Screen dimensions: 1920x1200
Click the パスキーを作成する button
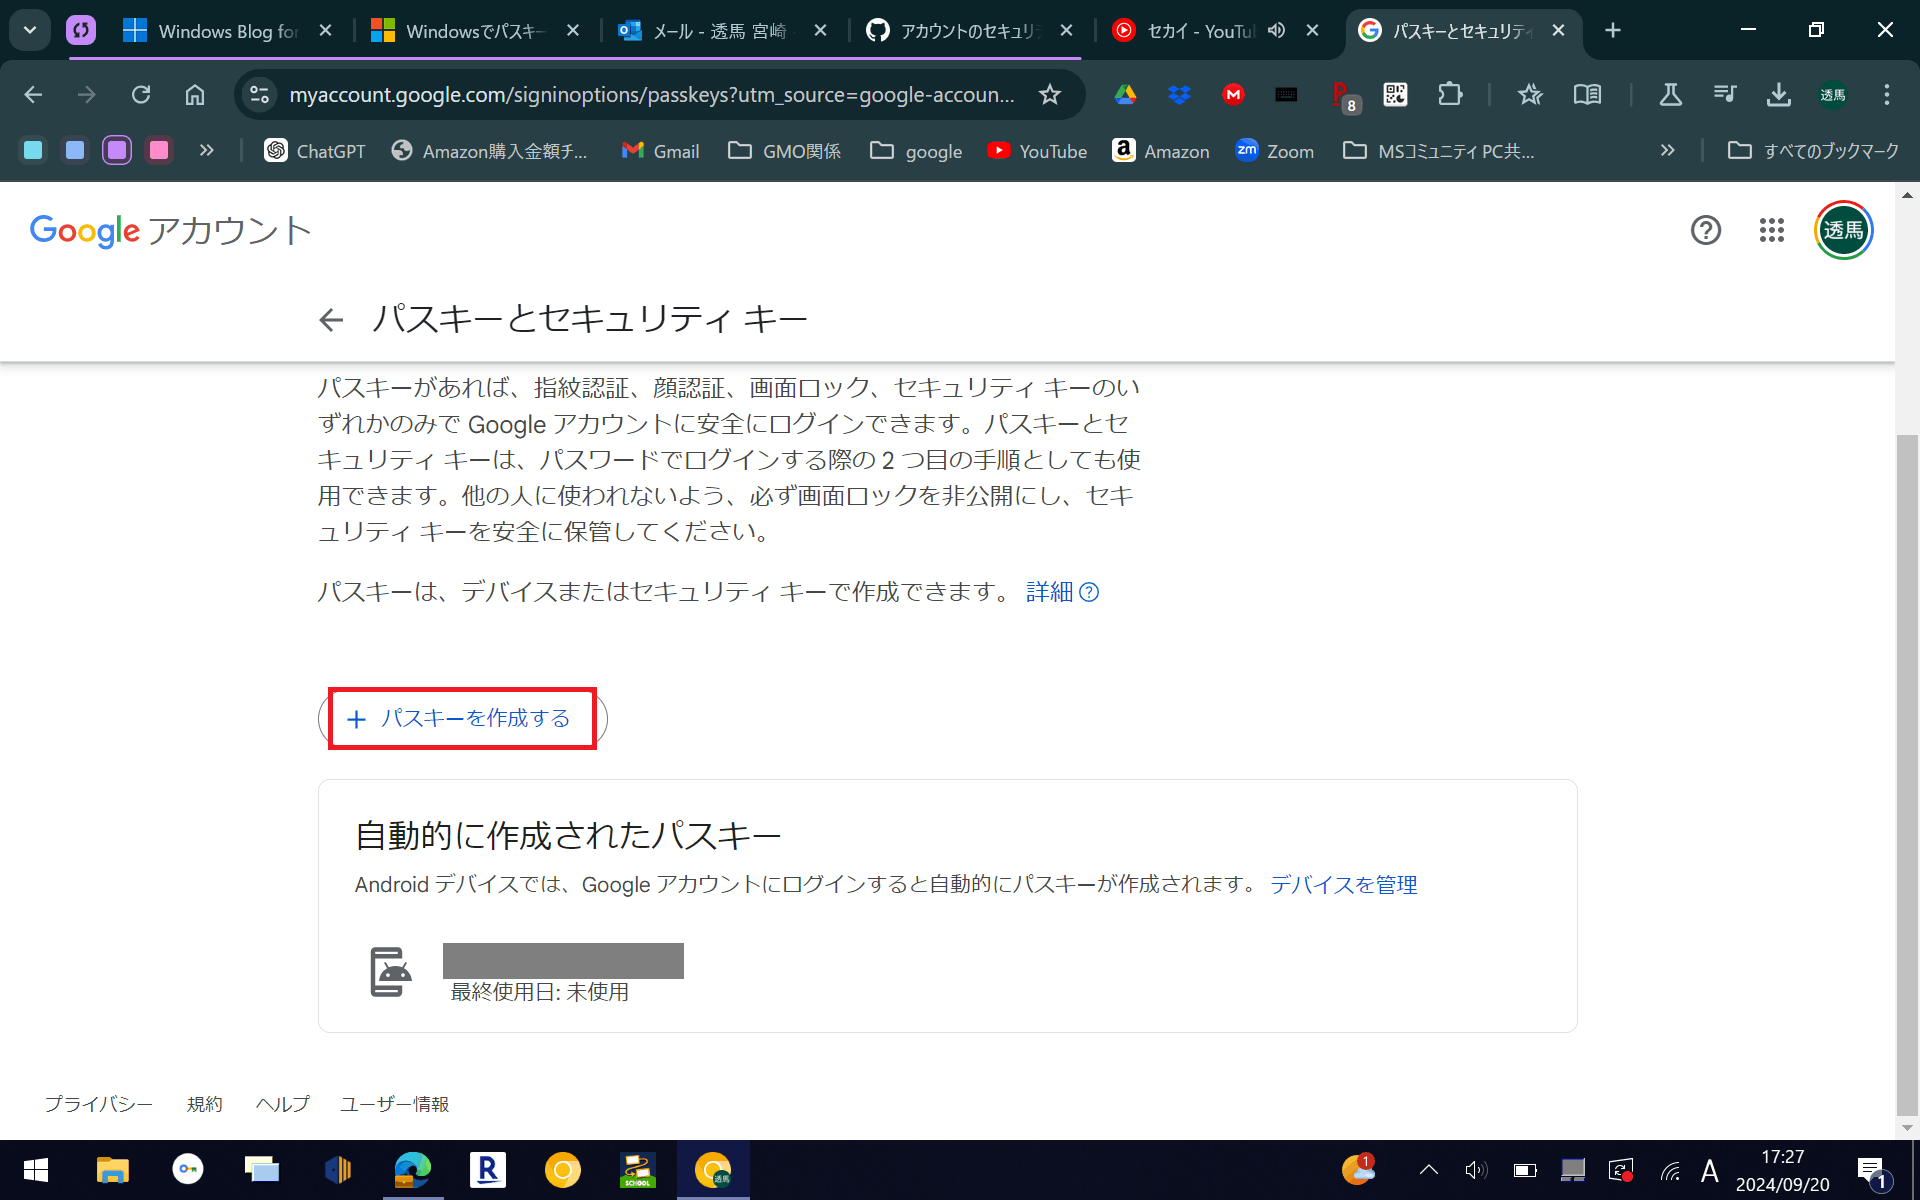[x=462, y=719]
